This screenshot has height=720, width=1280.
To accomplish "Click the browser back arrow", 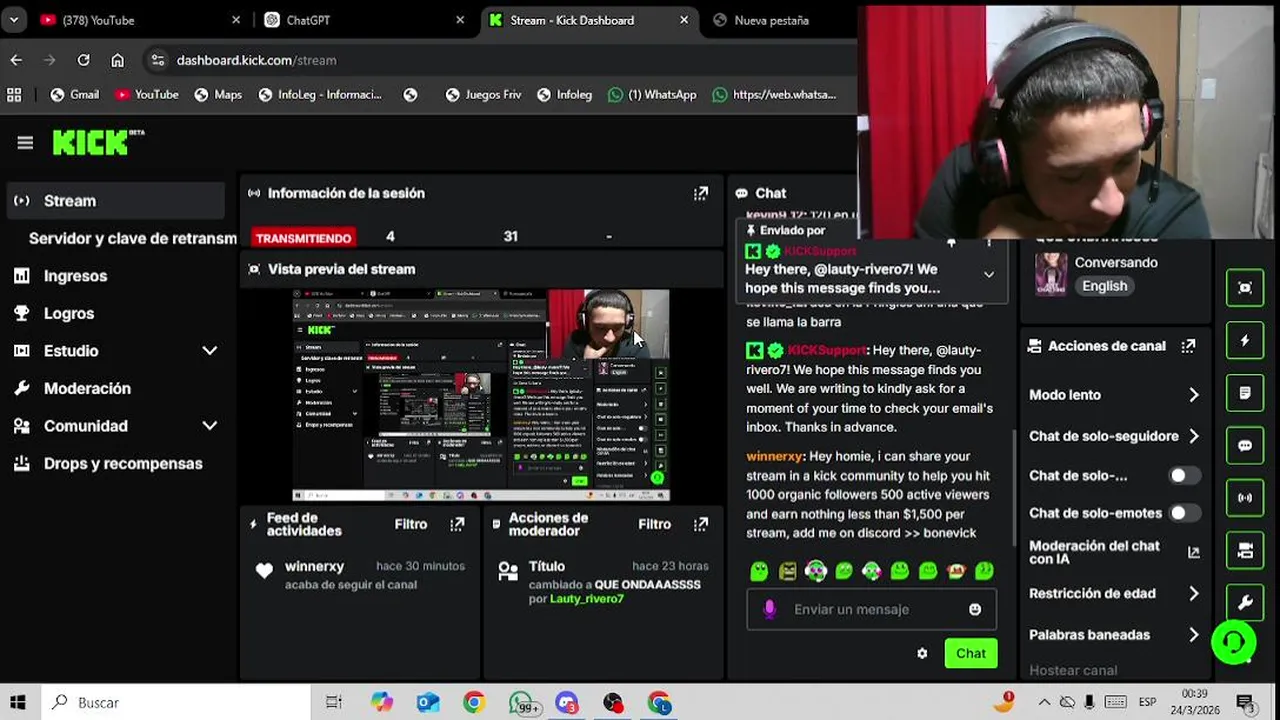I will click(x=16, y=60).
